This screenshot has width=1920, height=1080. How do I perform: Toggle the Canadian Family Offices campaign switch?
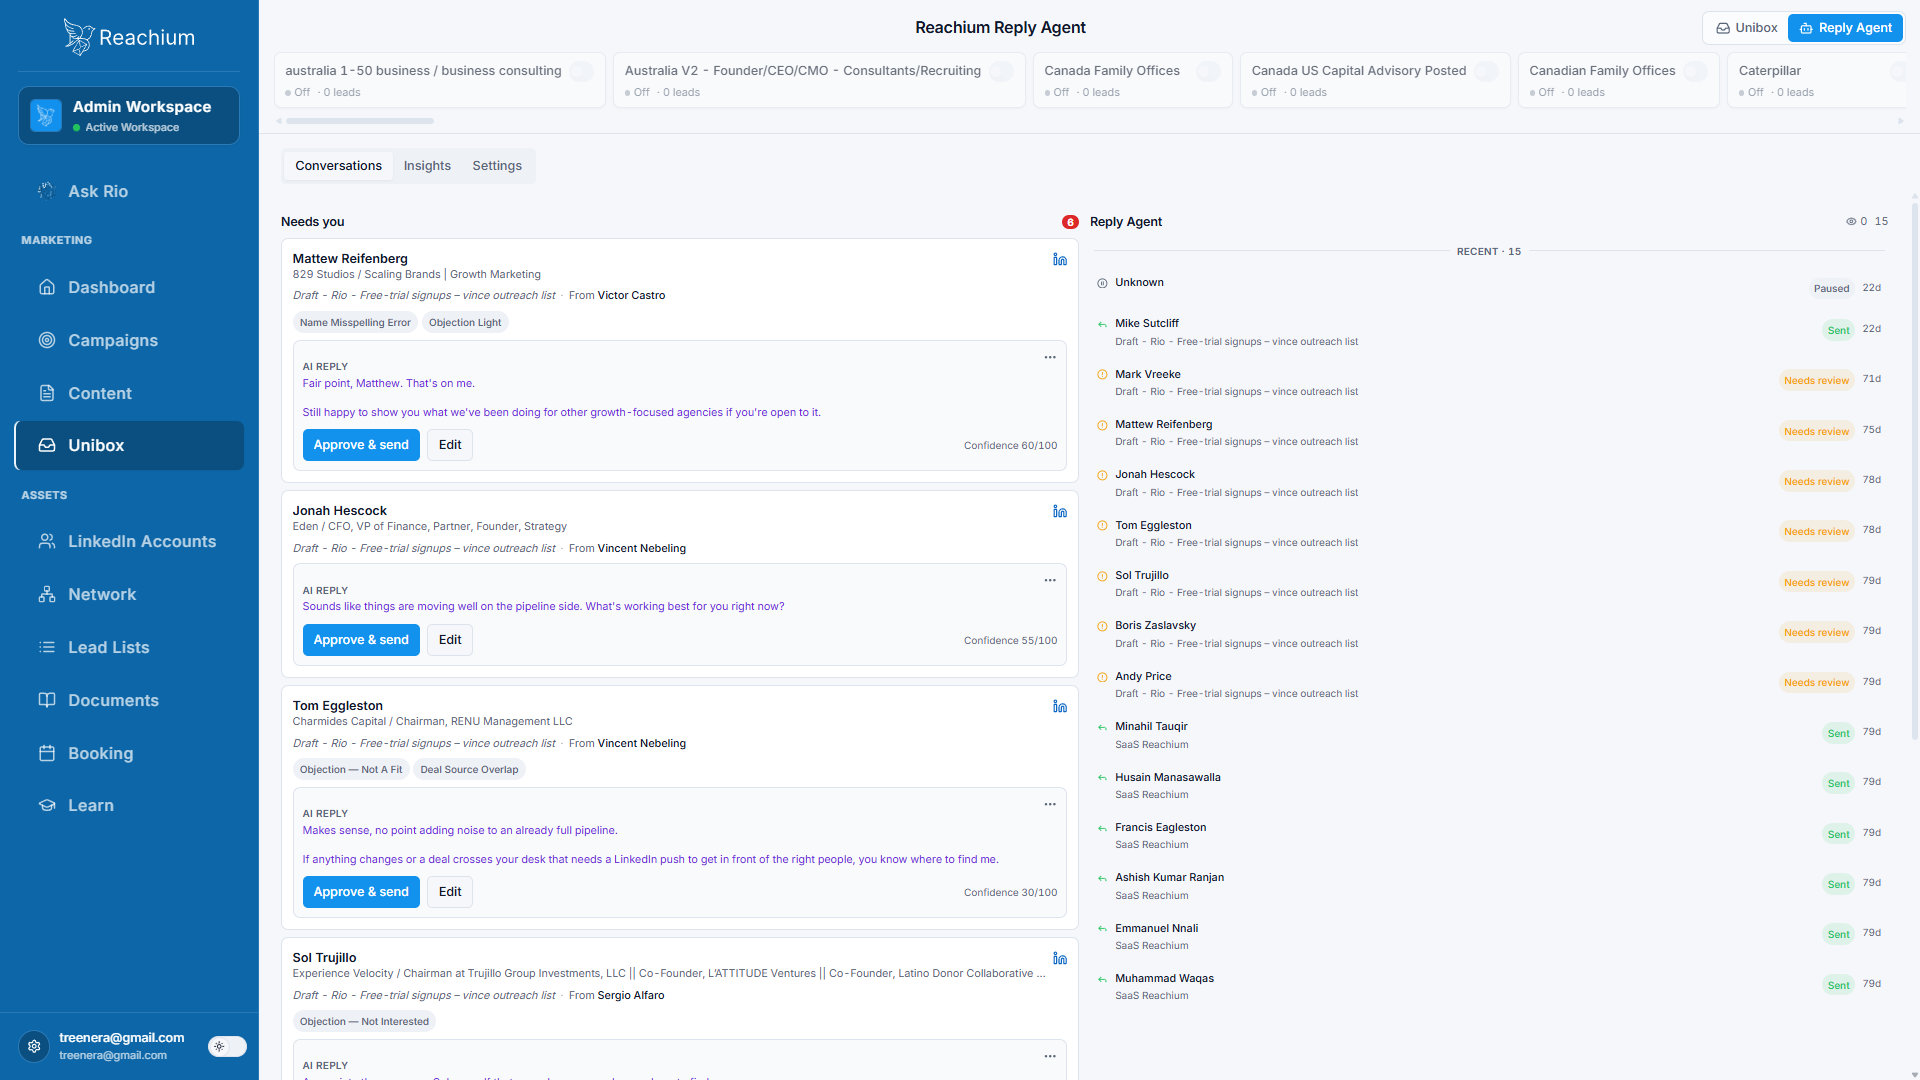click(1695, 71)
